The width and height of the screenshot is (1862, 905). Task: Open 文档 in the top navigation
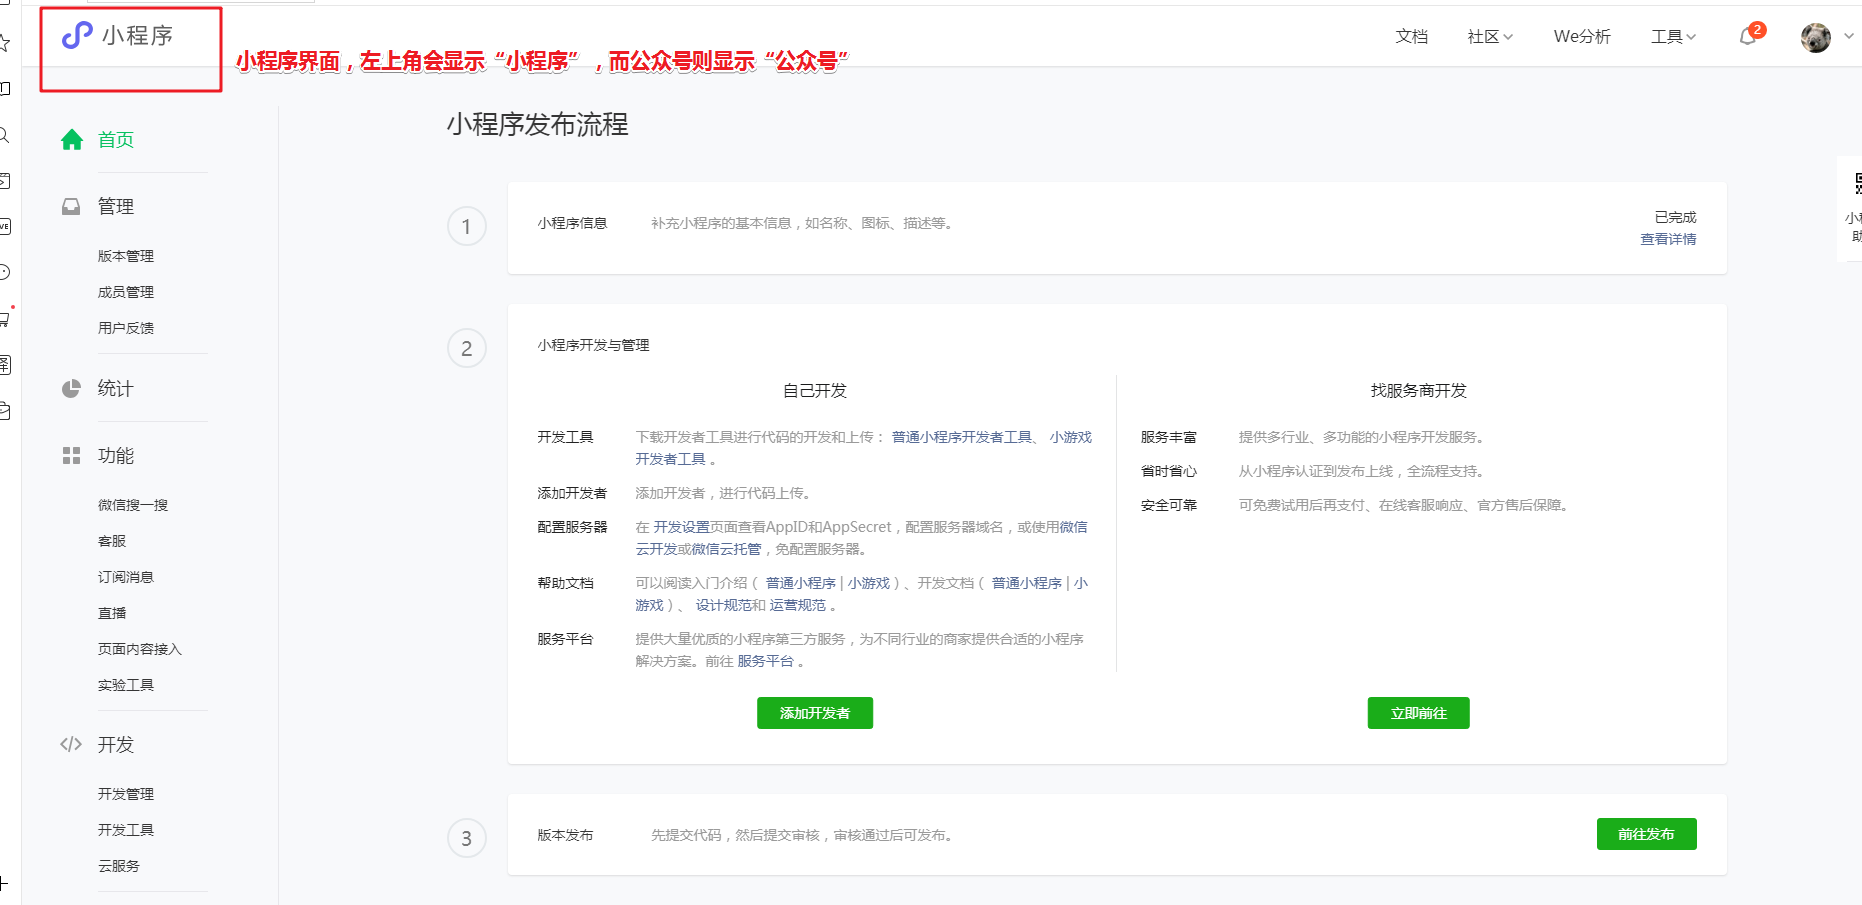click(x=1412, y=37)
